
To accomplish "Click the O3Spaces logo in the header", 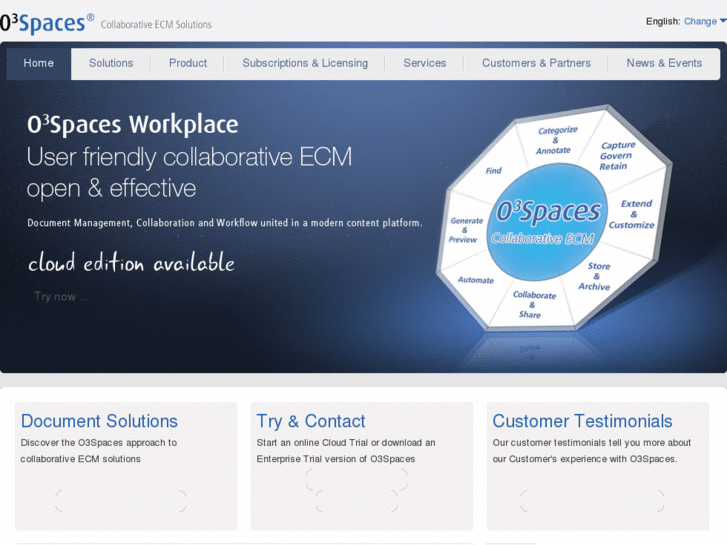I will [x=47, y=23].
